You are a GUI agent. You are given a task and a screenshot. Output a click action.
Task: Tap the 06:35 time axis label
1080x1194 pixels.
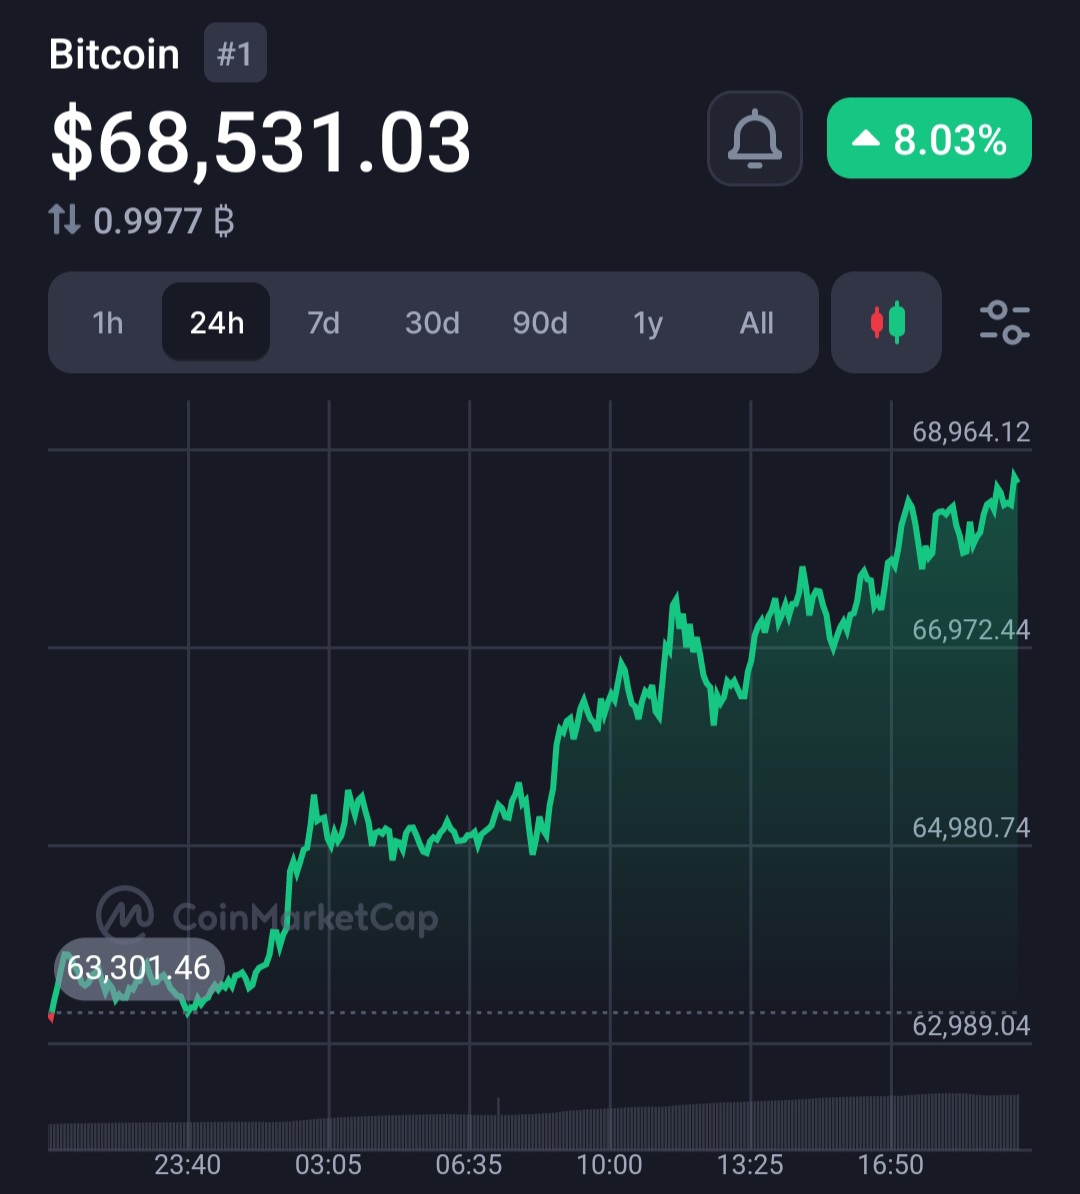(x=469, y=1164)
